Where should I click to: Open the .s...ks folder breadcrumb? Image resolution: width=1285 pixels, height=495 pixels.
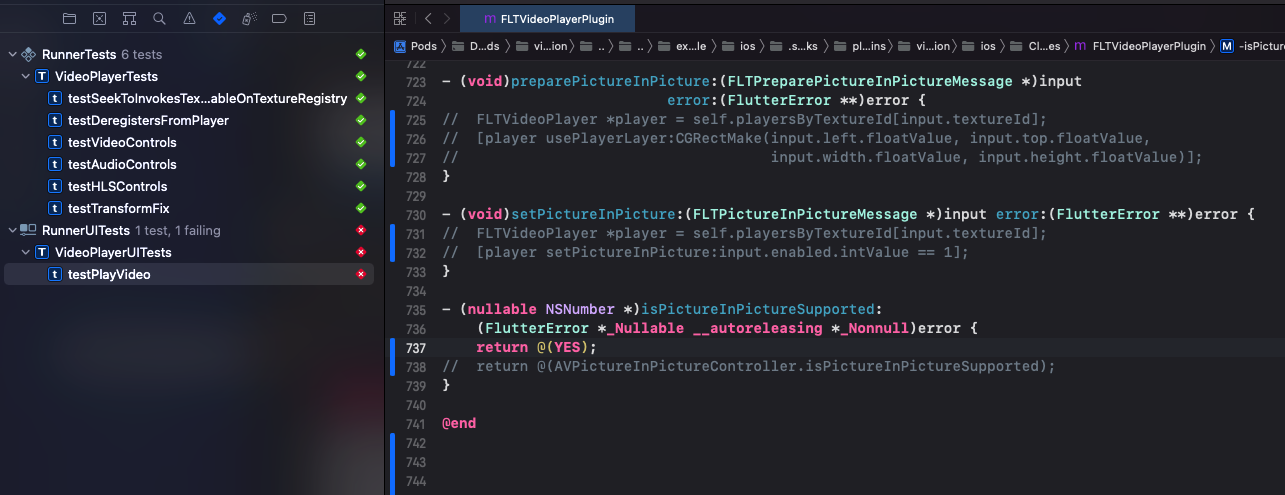tap(794, 46)
